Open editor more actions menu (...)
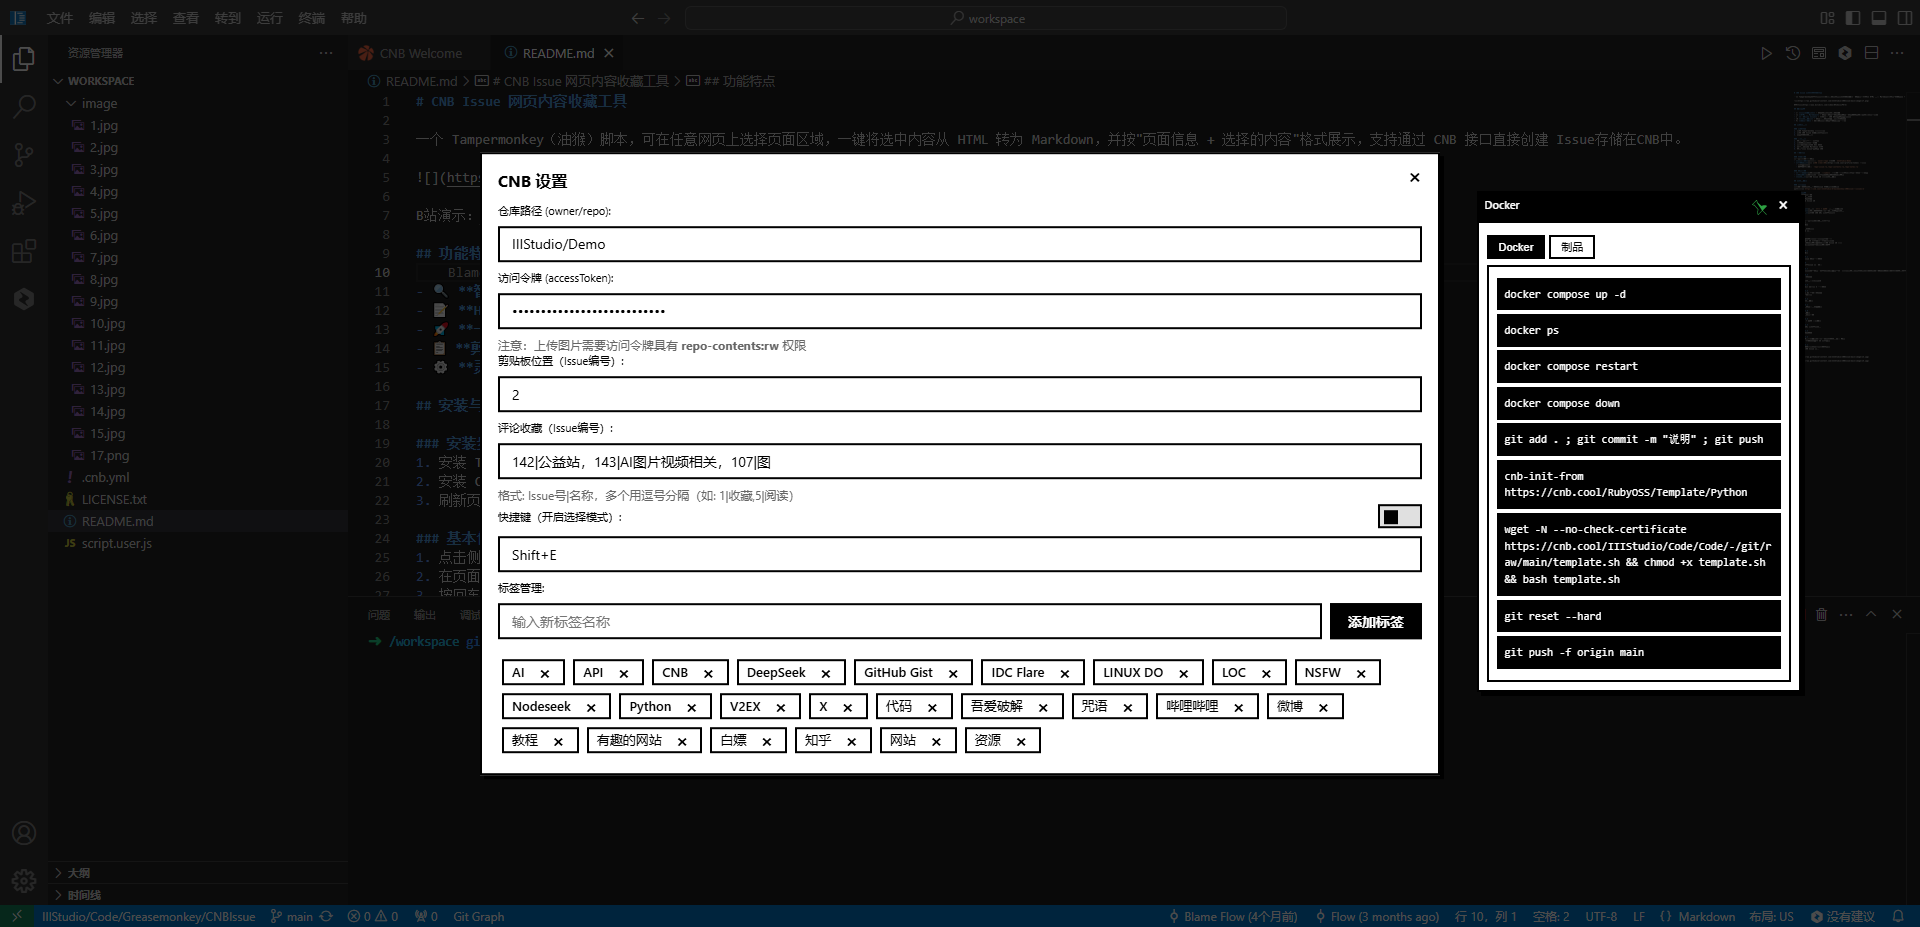 coord(1897,53)
